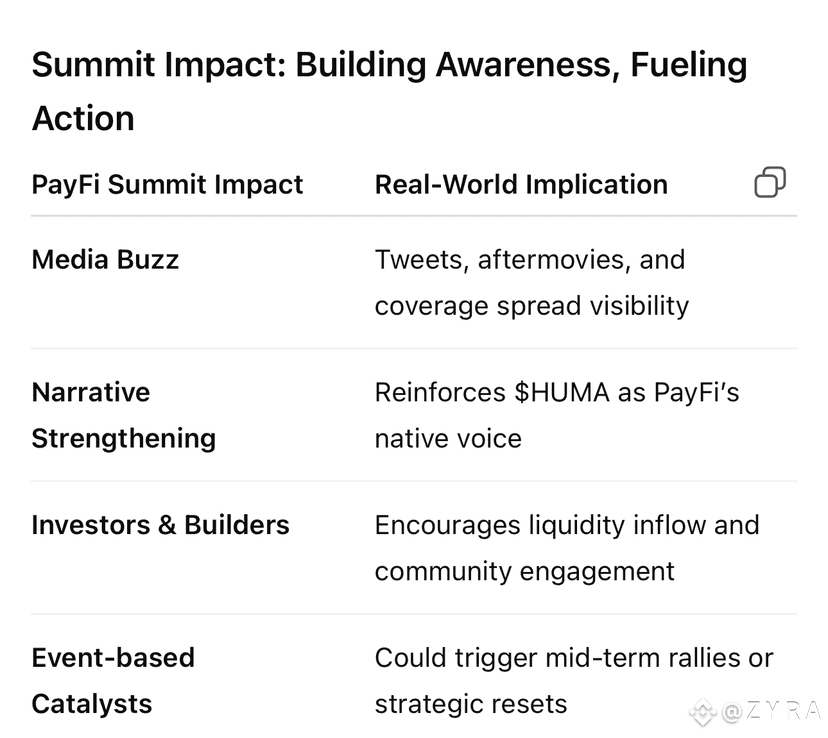Image resolution: width=828 pixels, height=738 pixels.
Task: Click the 'Reinforces $HUMA' description cell
Action: point(557,415)
